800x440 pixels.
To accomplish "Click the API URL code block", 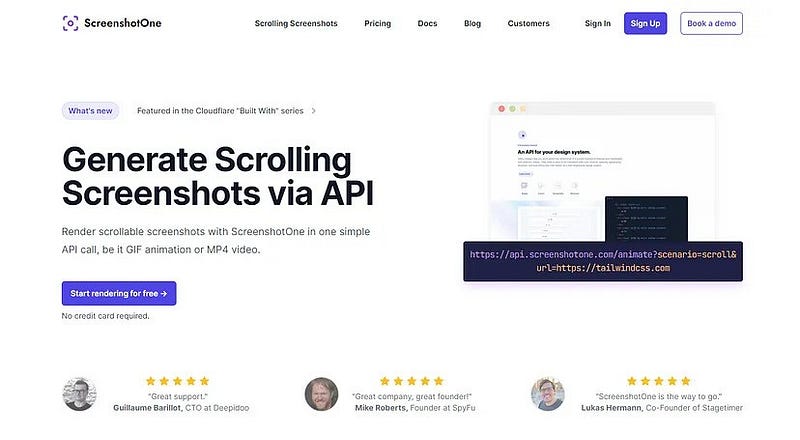I will click(603, 261).
